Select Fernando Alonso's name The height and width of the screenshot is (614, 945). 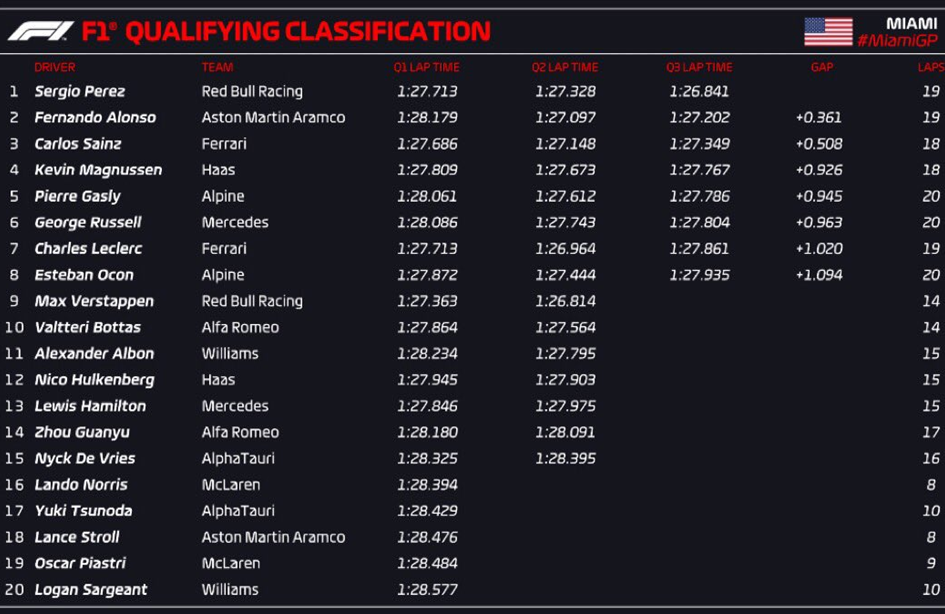pos(95,117)
